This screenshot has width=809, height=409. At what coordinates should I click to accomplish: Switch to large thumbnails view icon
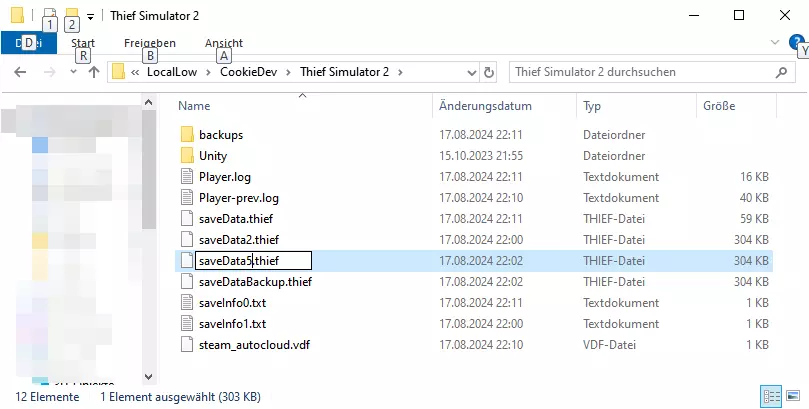pos(793,396)
